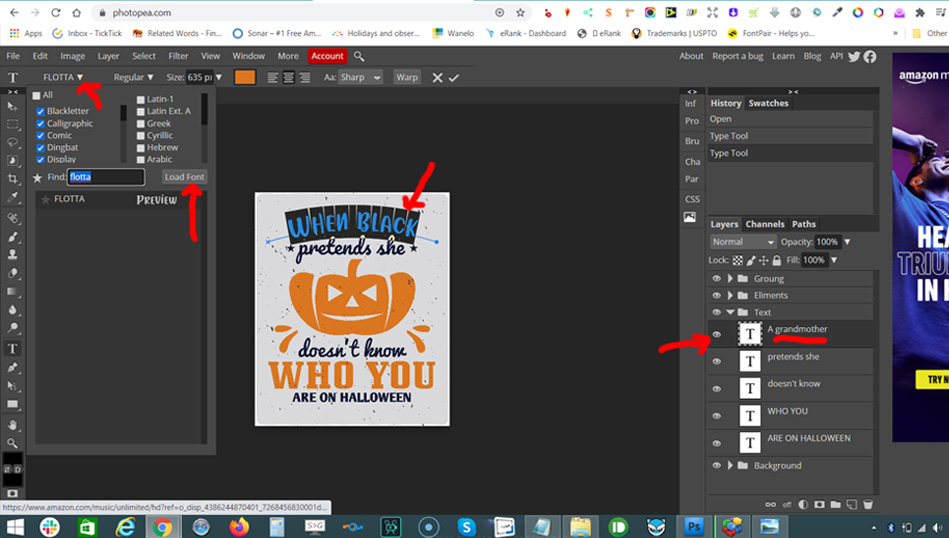The image size is (949, 538).
Task: Click the Load Font button
Action: [x=184, y=177]
